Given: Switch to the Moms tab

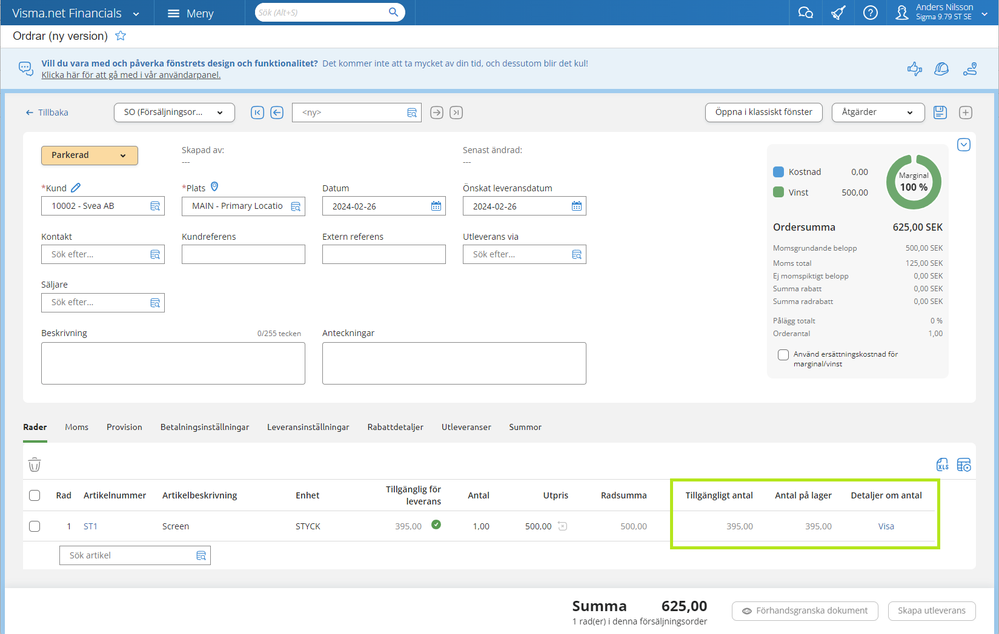Looking at the screenshot, I should pyautogui.click(x=76, y=427).
